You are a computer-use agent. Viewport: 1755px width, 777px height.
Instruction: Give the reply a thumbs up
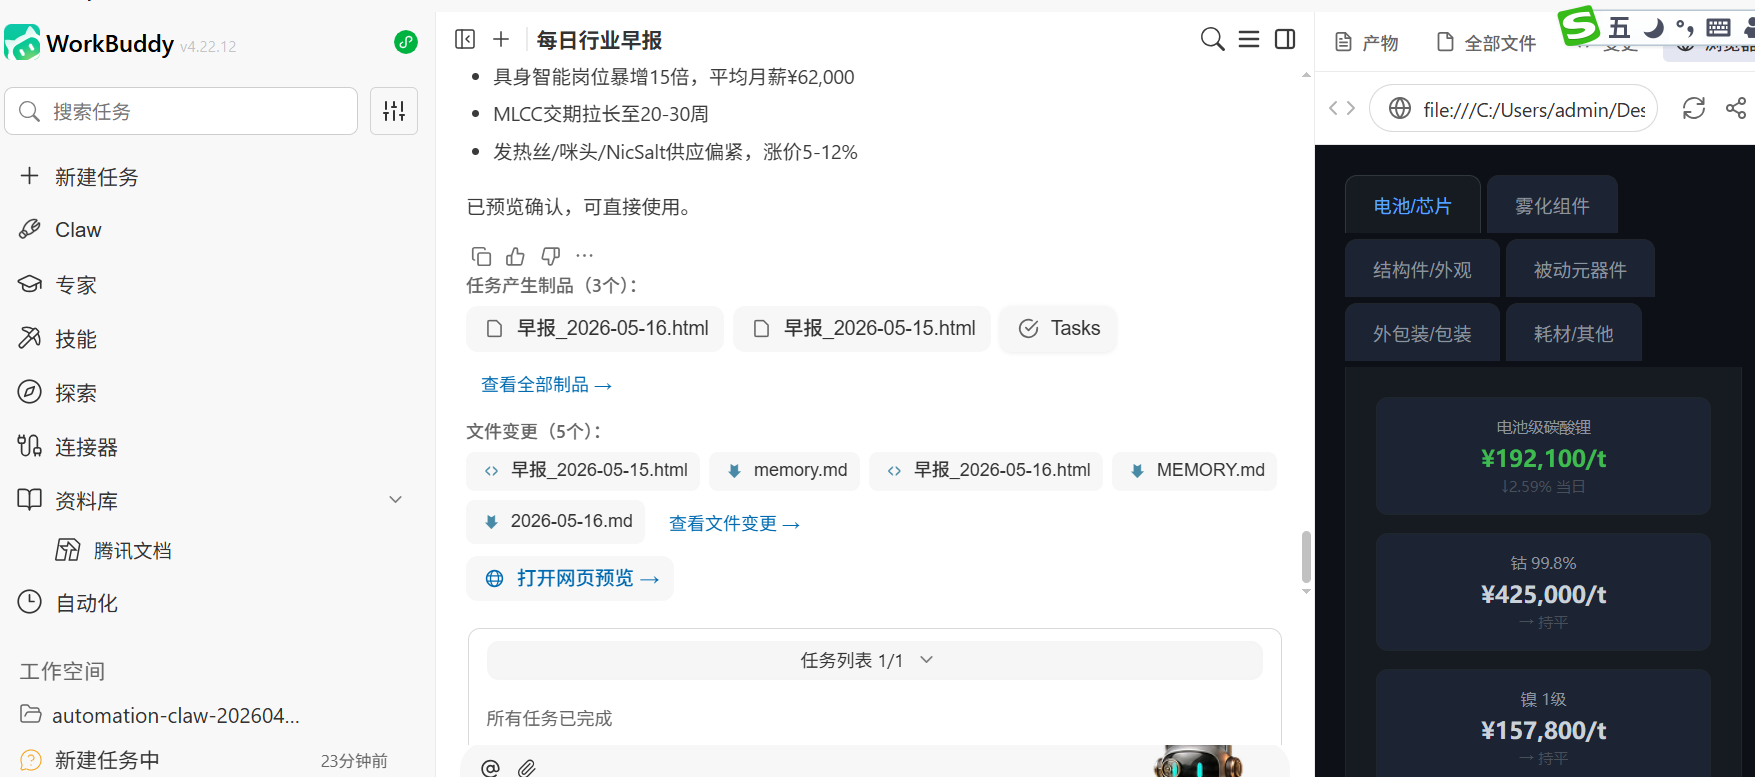point(516,256)
